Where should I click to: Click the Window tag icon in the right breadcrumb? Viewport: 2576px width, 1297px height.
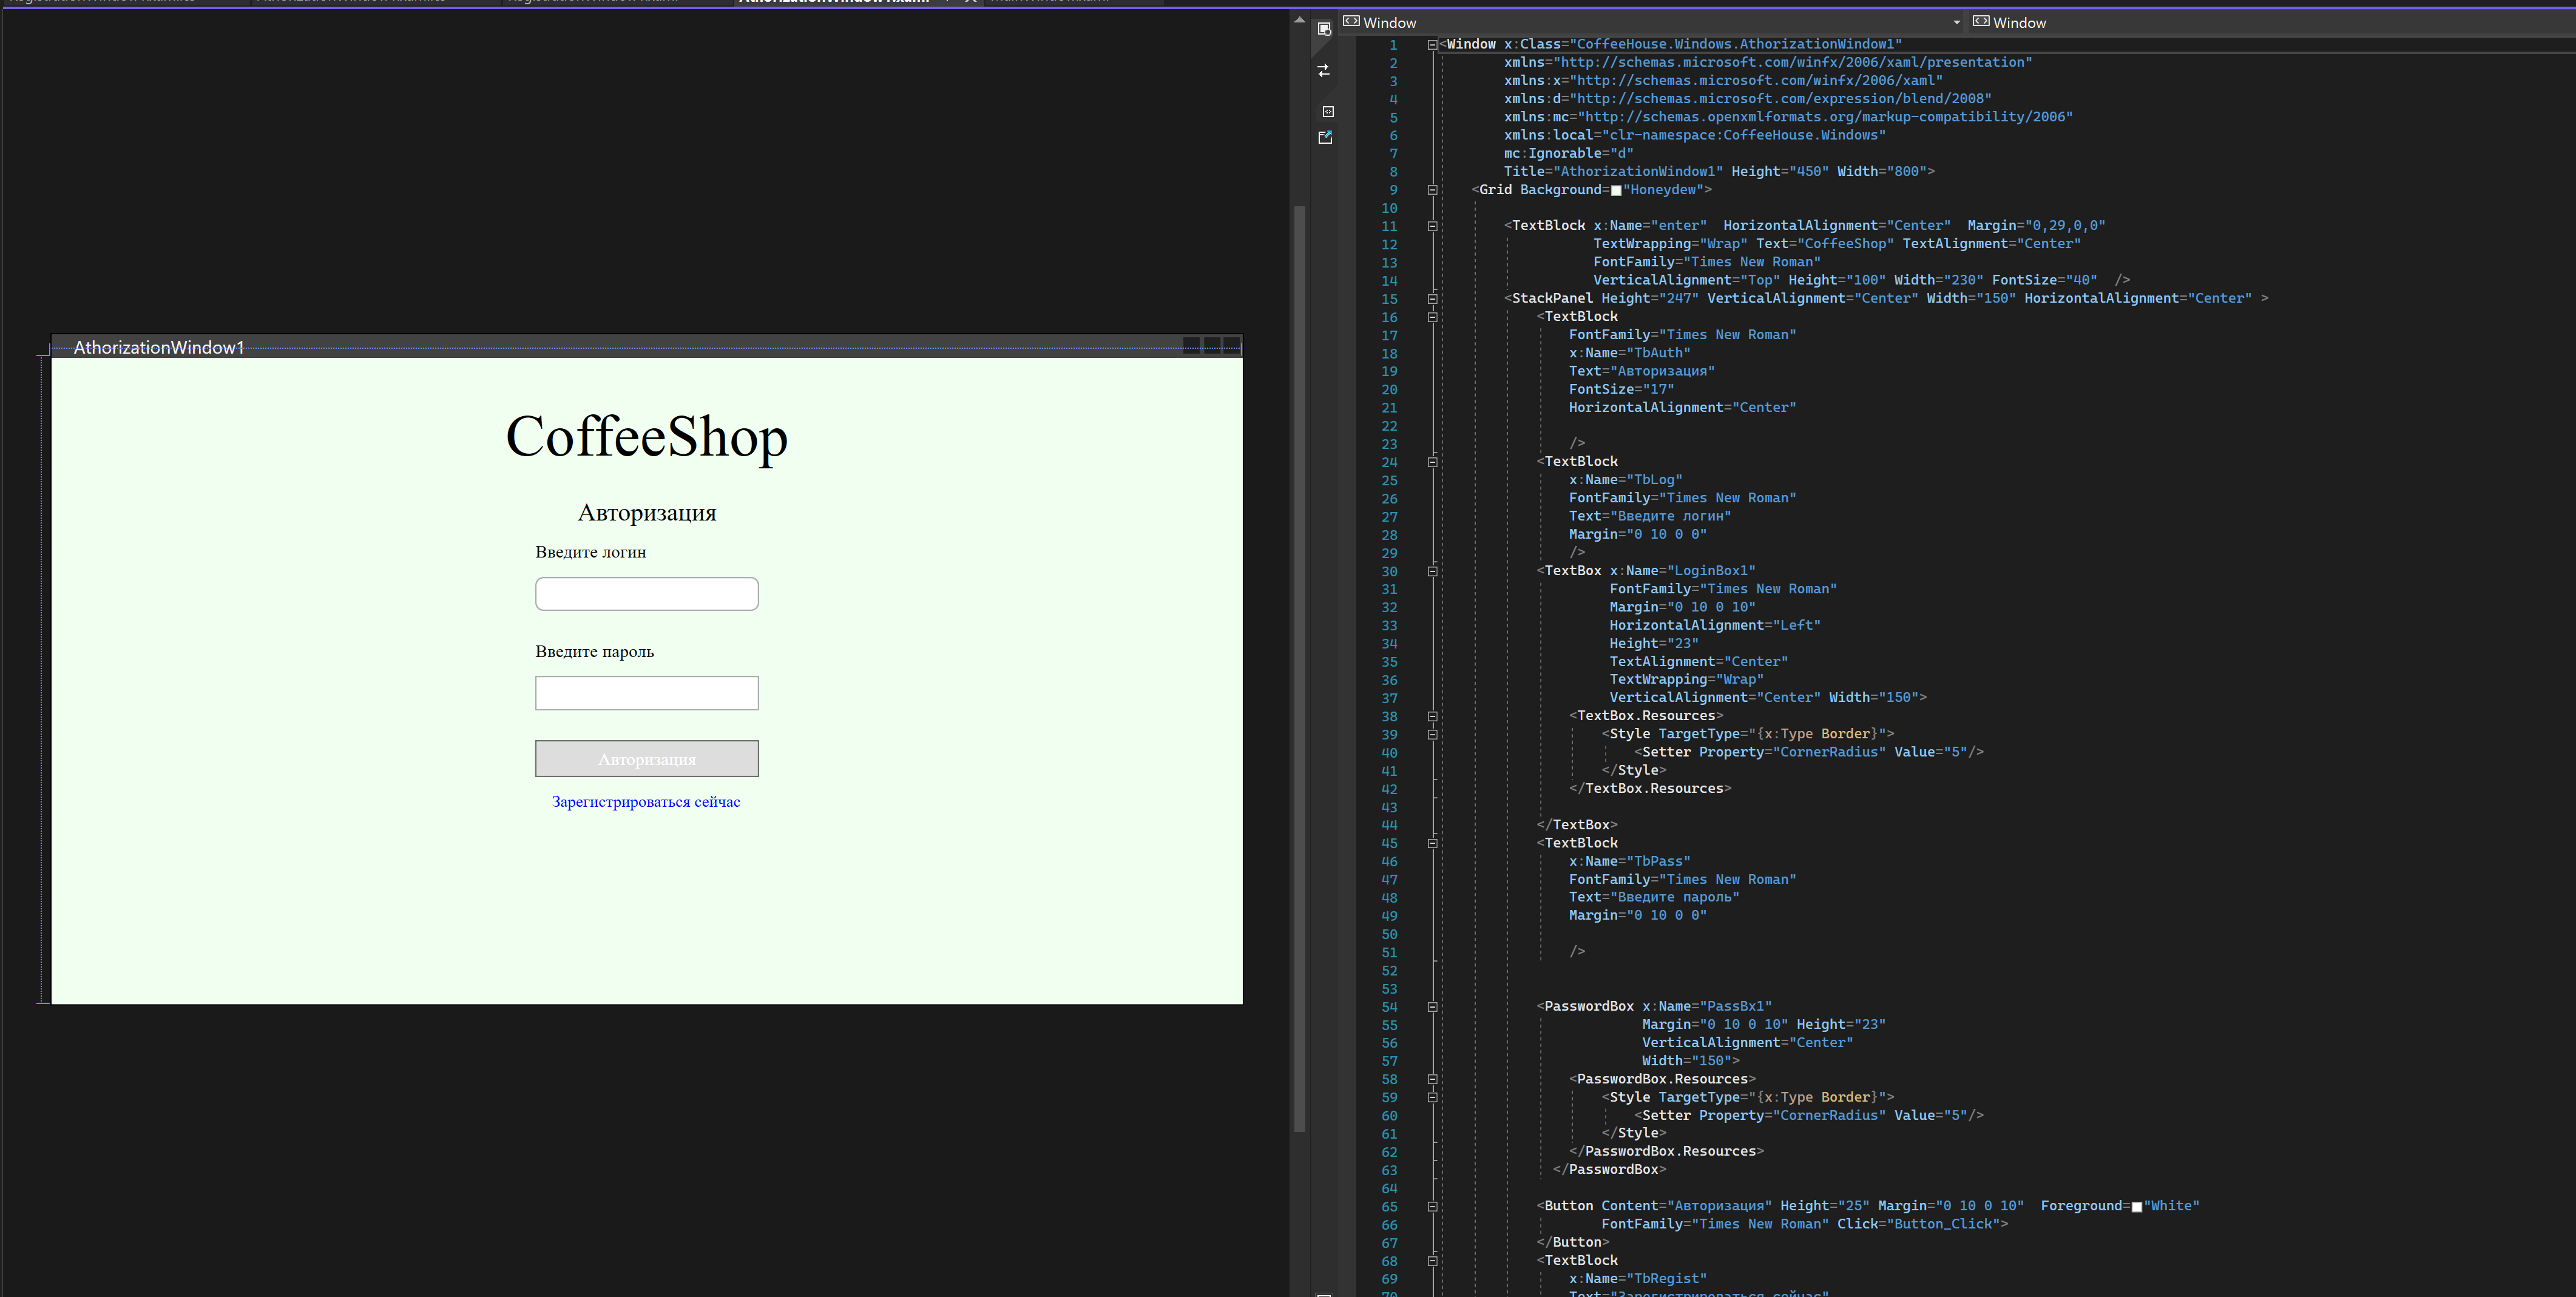click(x=1982, y=22)
